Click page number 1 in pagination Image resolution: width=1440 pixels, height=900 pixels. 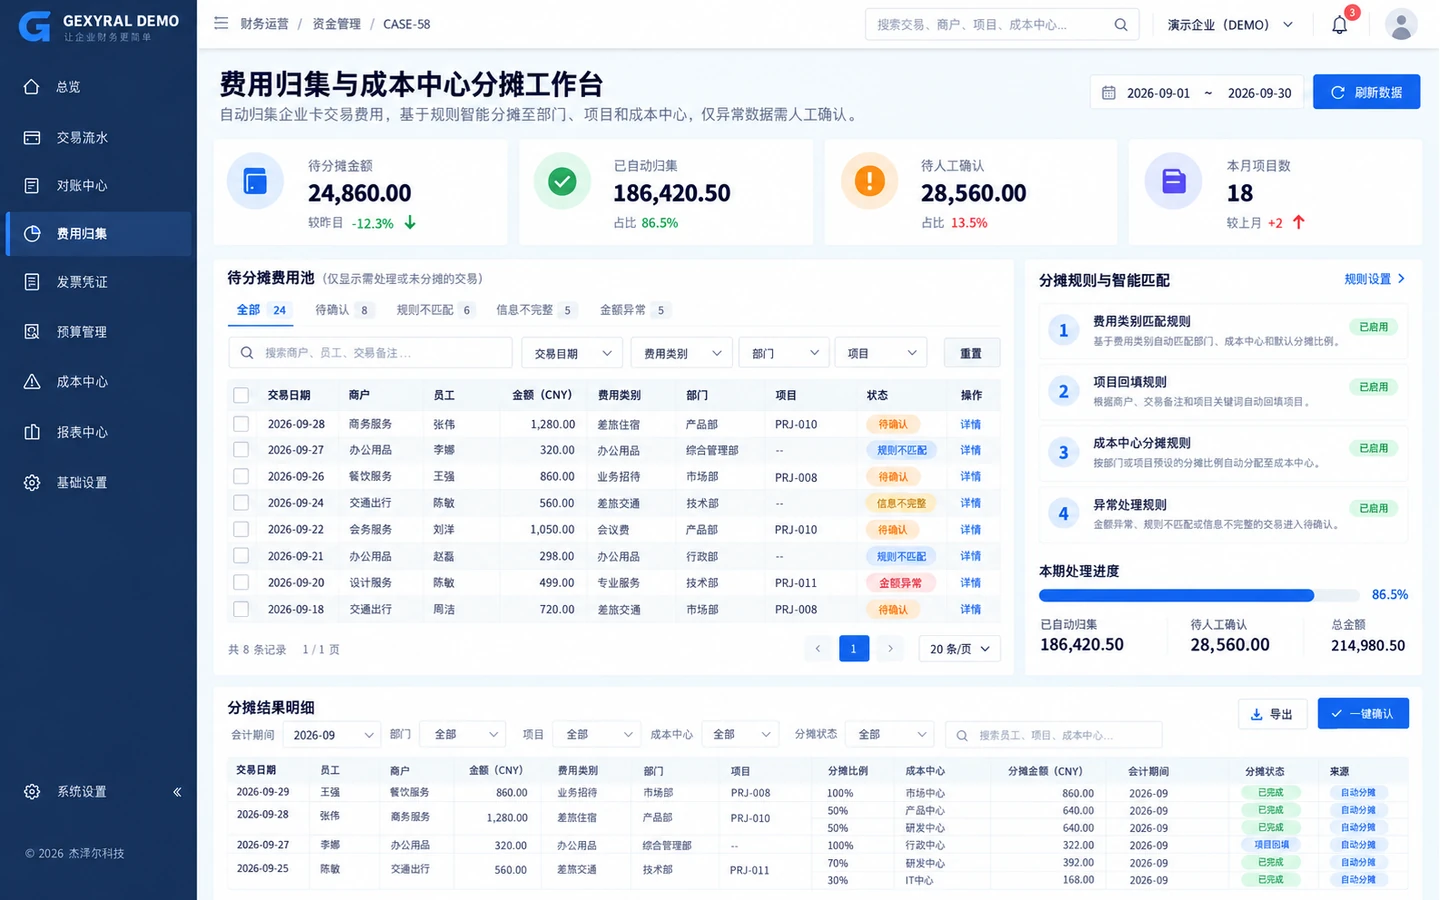tap(853, 649)
